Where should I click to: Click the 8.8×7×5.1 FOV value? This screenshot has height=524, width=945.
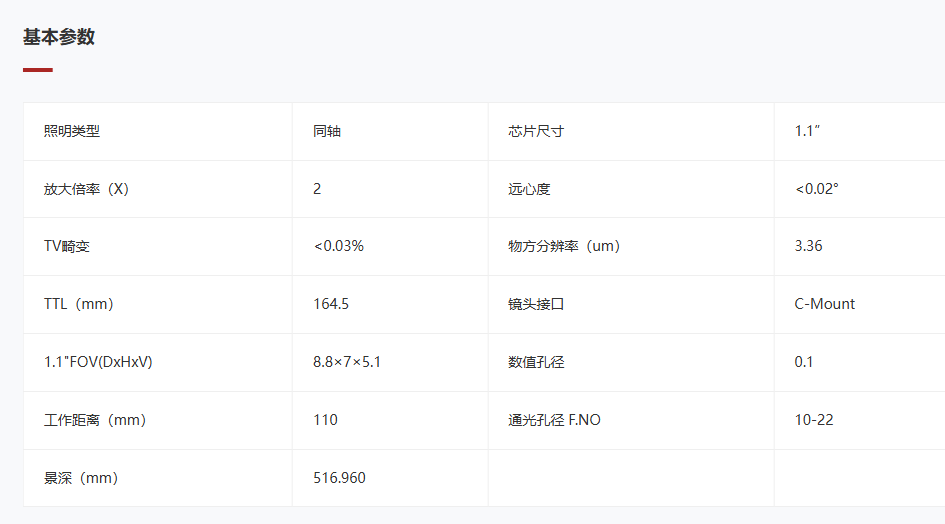point(347,362)
